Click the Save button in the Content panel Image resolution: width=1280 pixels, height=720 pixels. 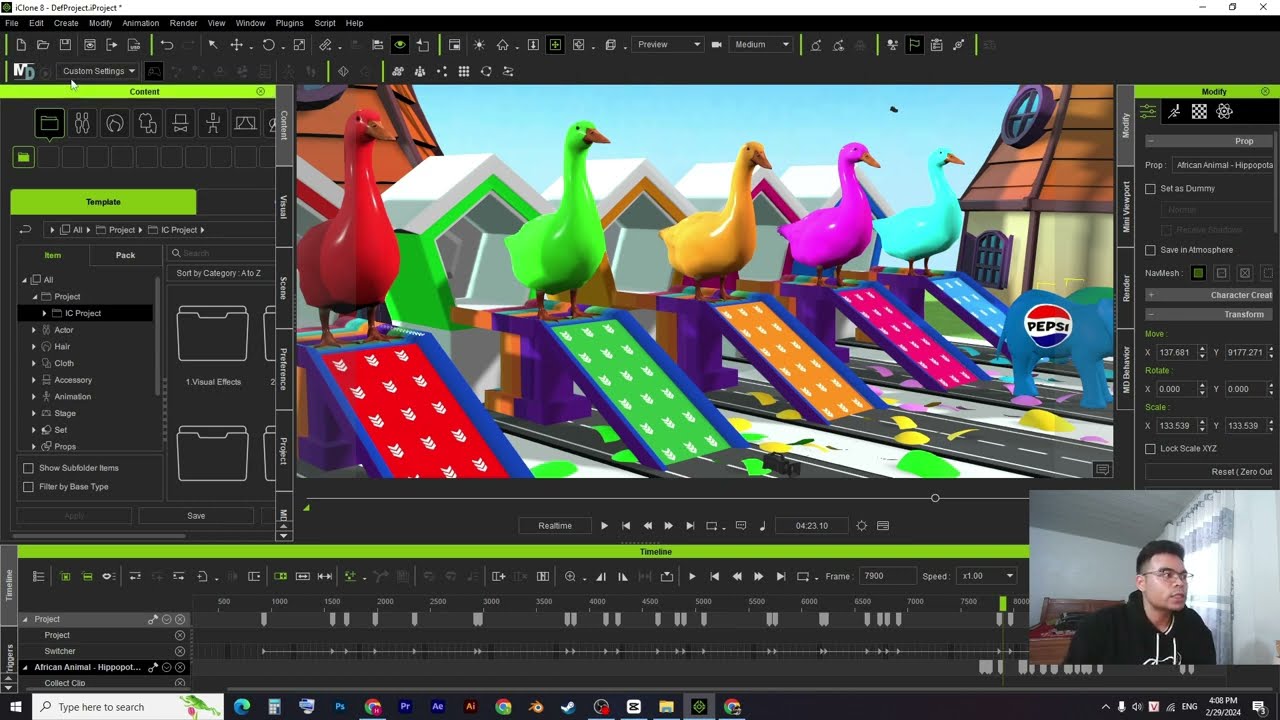click(x=196, y=516)
